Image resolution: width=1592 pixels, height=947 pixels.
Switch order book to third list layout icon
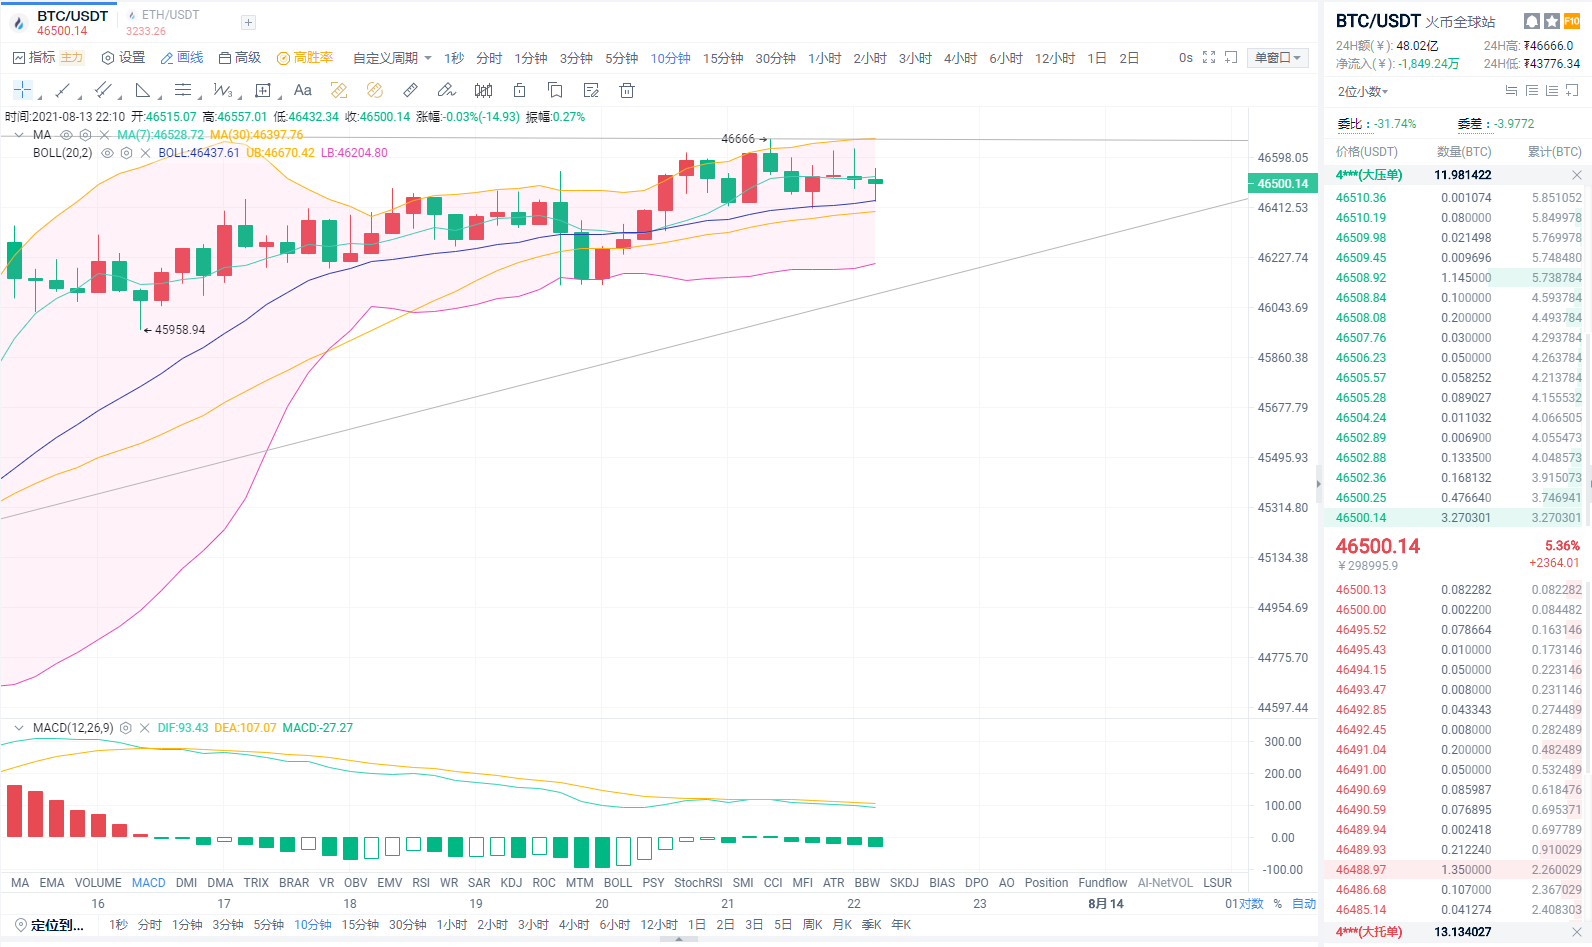point(1551,91)
